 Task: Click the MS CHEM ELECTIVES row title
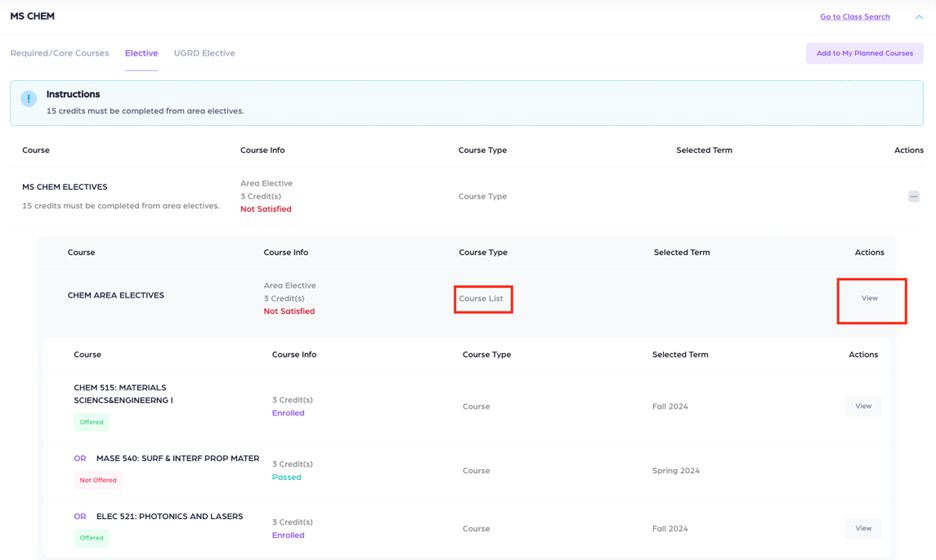(x=65, y=187)
